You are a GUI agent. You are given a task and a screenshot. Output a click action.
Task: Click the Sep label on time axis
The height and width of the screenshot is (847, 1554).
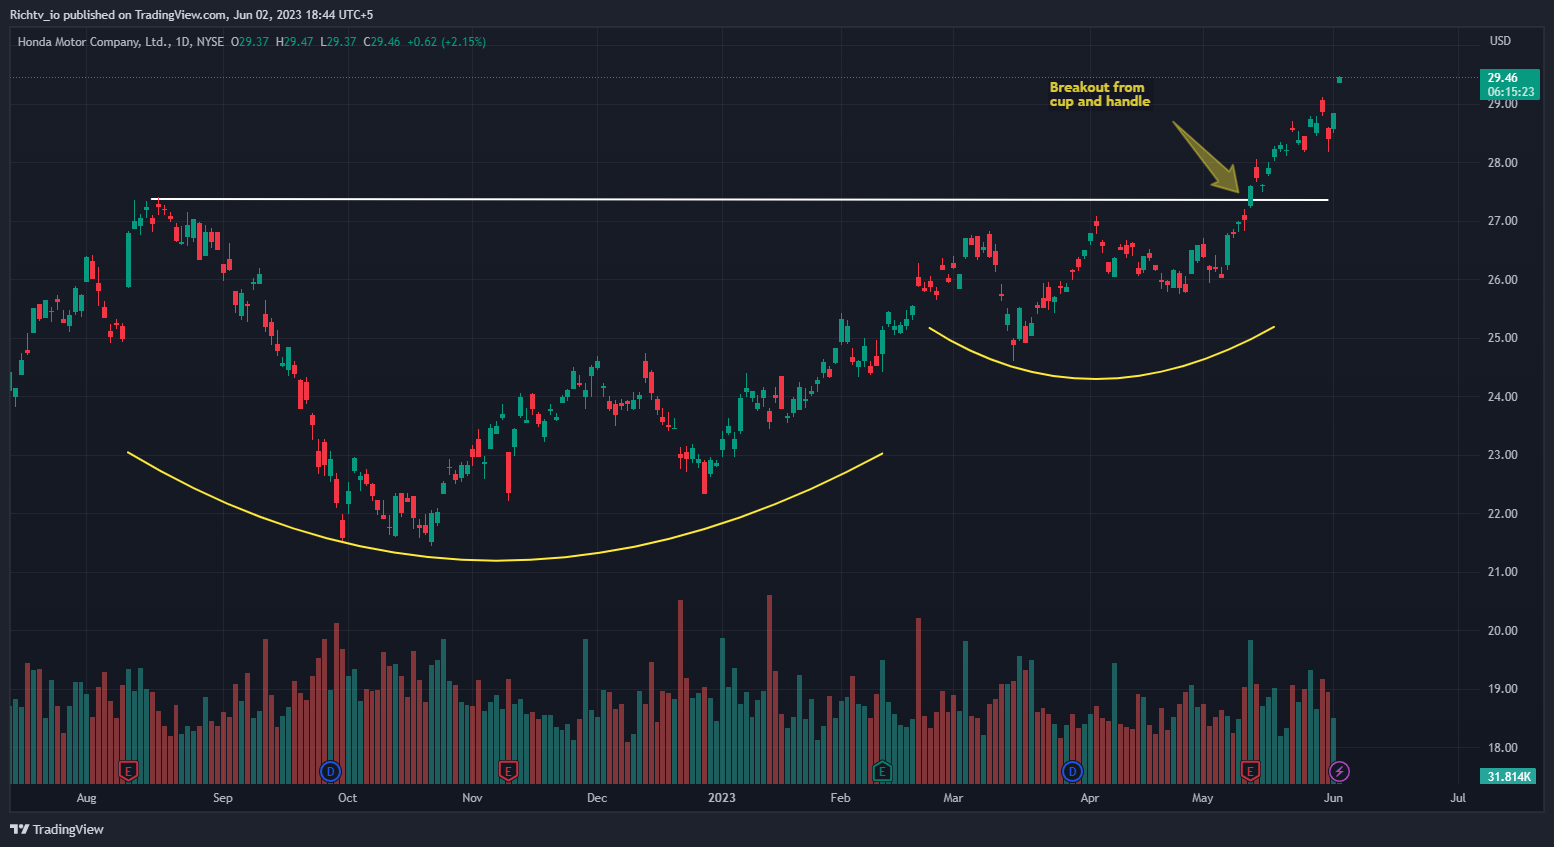click(223, 798)
